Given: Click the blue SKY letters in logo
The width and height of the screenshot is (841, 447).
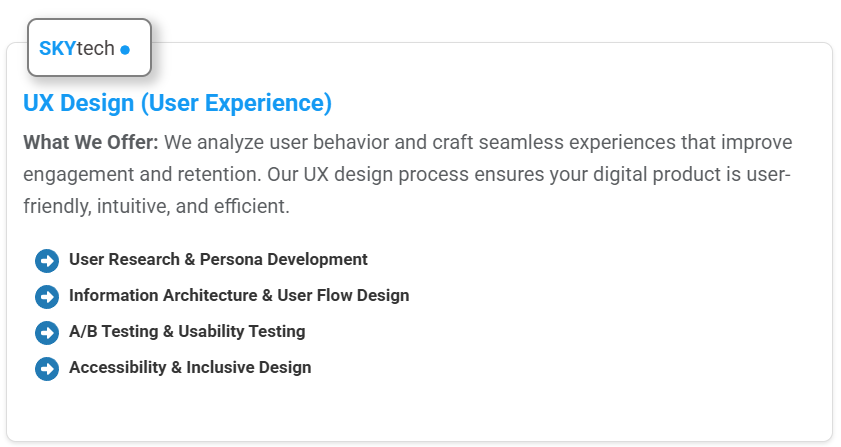Looking at the screenshot, I should coord(57,48).
